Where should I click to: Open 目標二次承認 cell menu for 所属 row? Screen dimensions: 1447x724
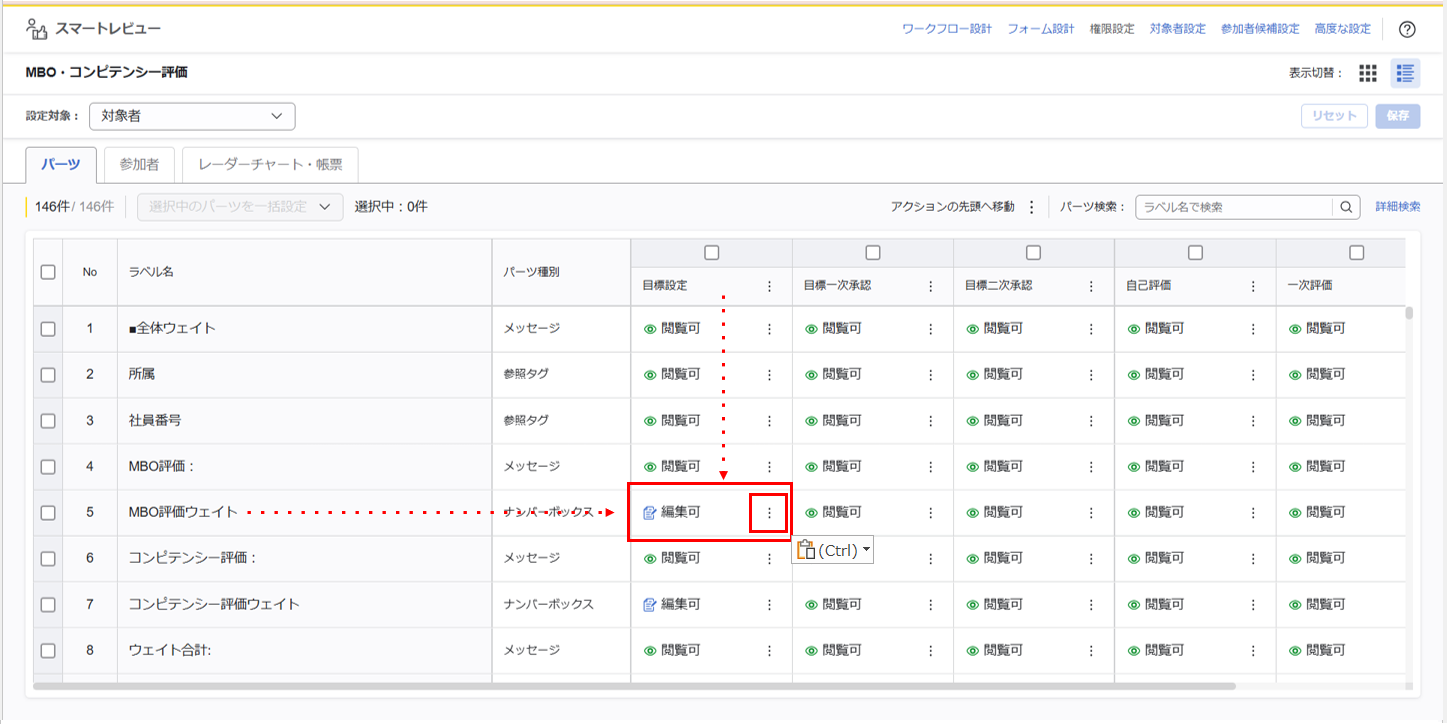1091,375
